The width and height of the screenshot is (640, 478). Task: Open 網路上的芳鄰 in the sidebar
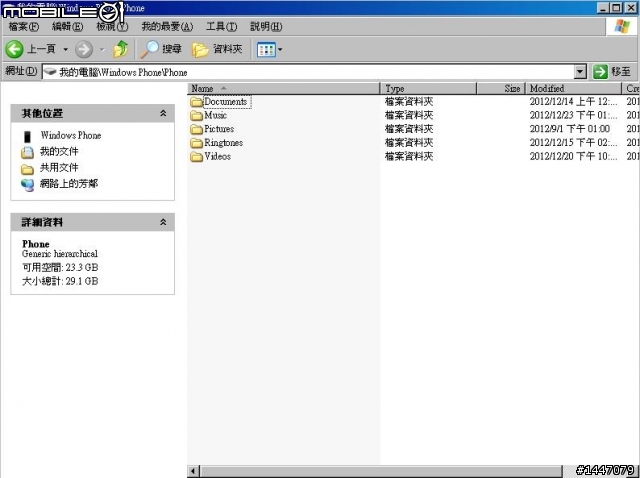[69, 184]
